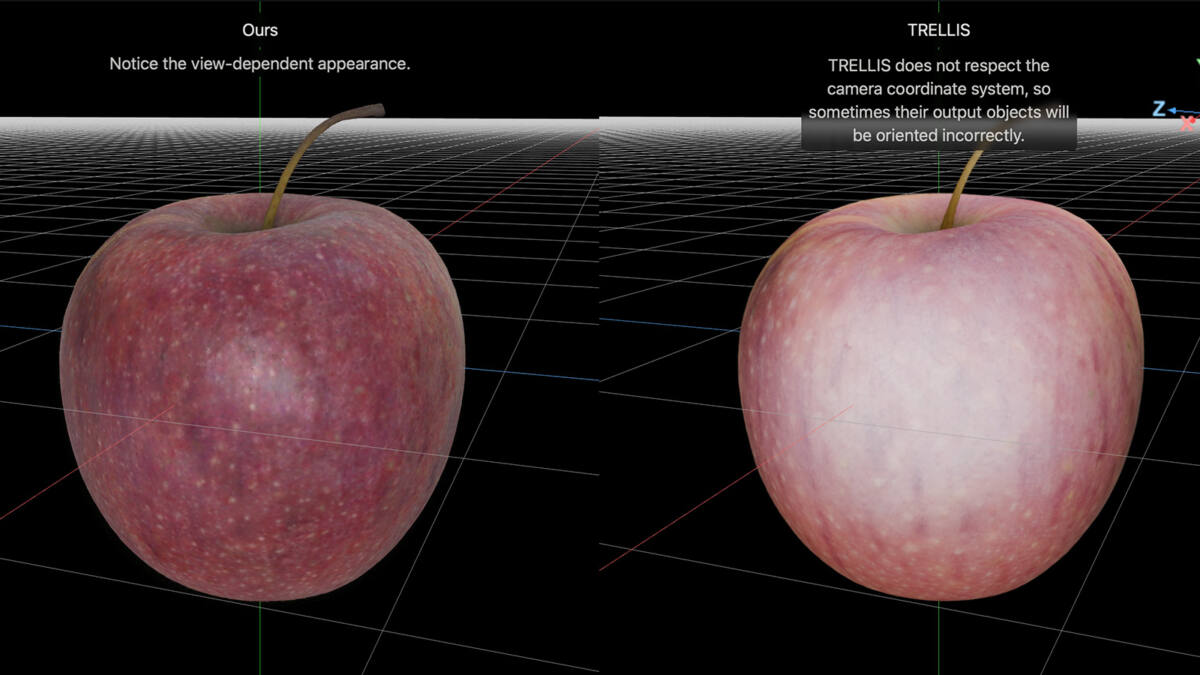Click the TRELLIS camera coordinate system note
Image resolution: width=1200 pixels, height=675 pixels.
(938, 100)
